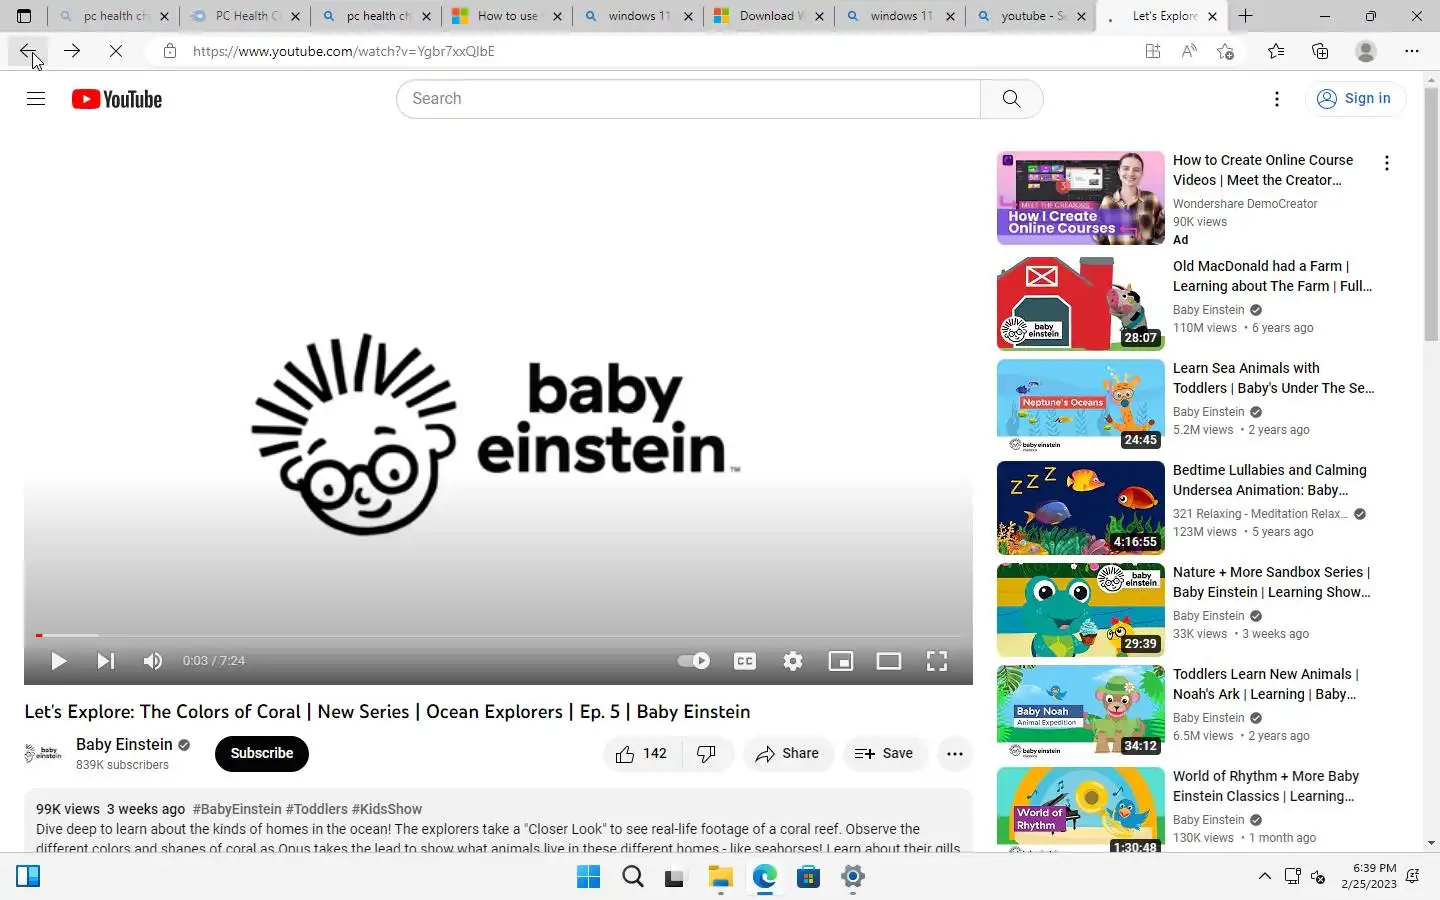Like the video with thumbs up
This screenshot has height=900, width=1440.
coord(643,754)
